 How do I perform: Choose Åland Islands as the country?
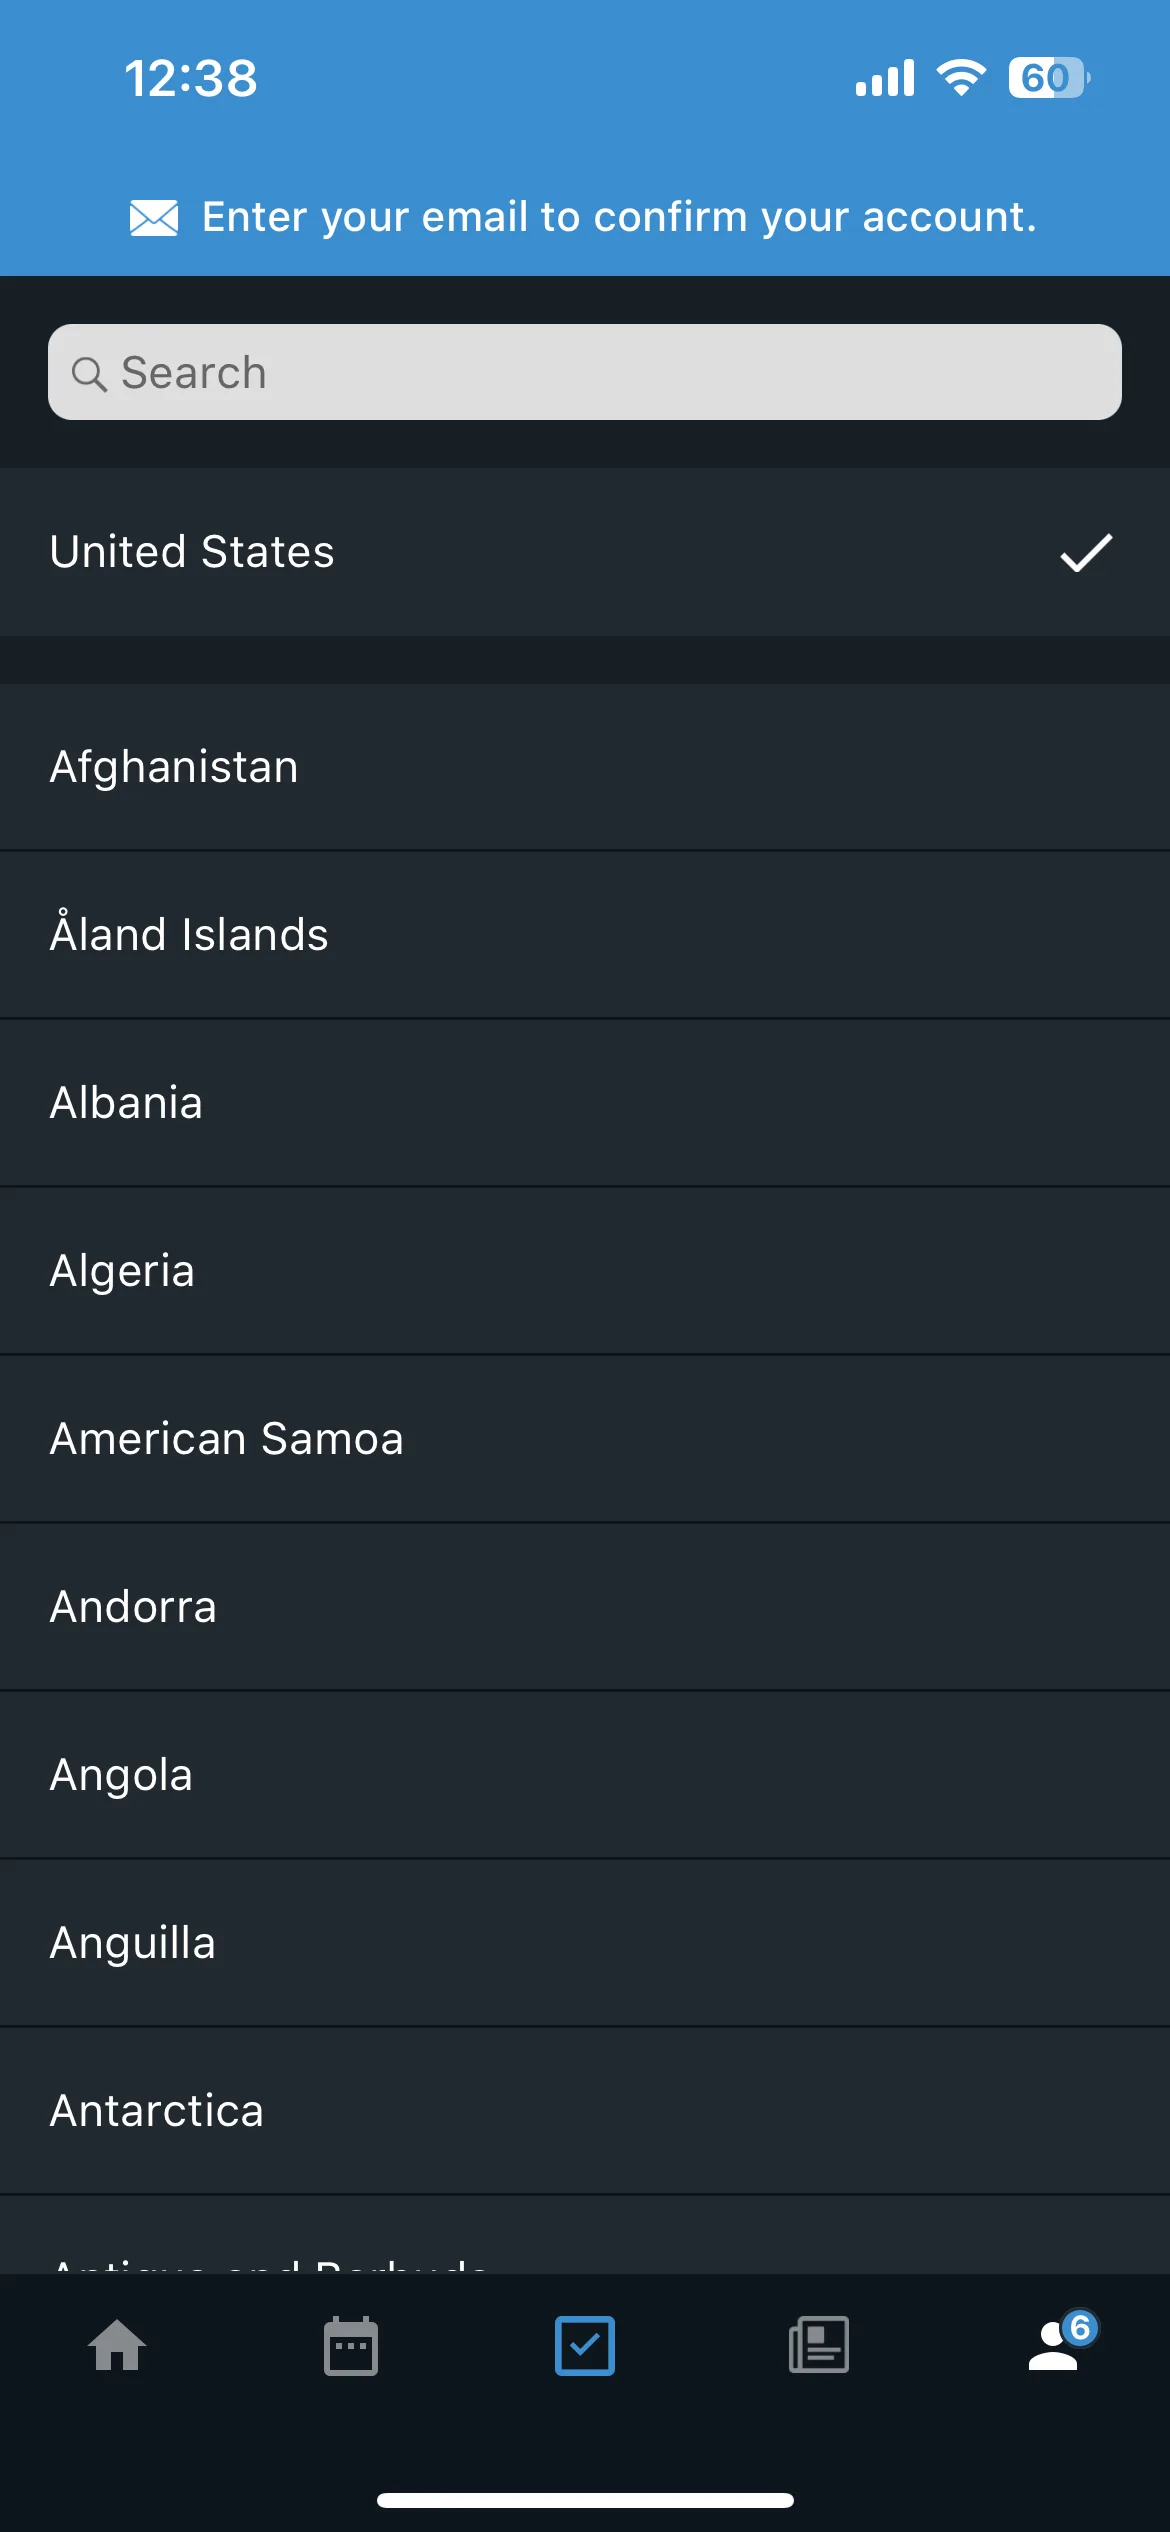pyautogui.click(x=585, y=935)
